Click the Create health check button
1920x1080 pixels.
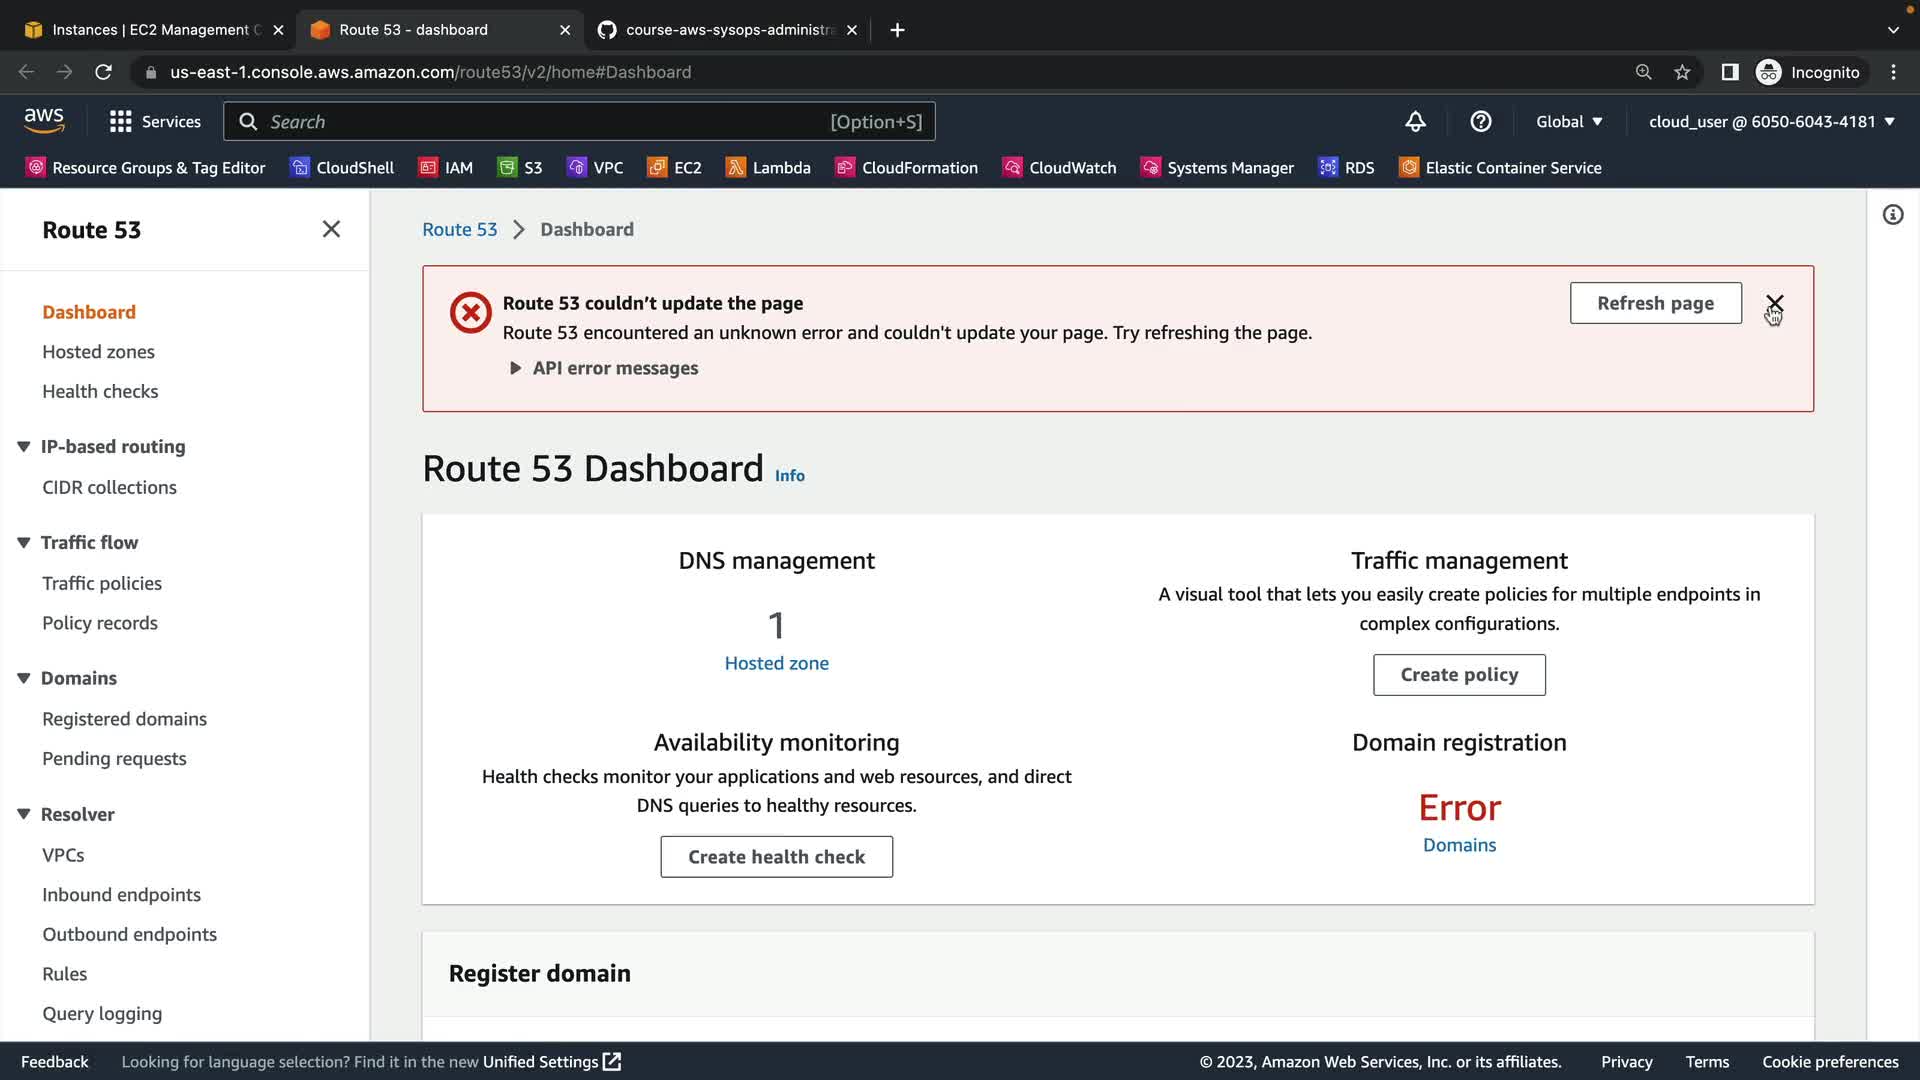[x=776, y=857]
